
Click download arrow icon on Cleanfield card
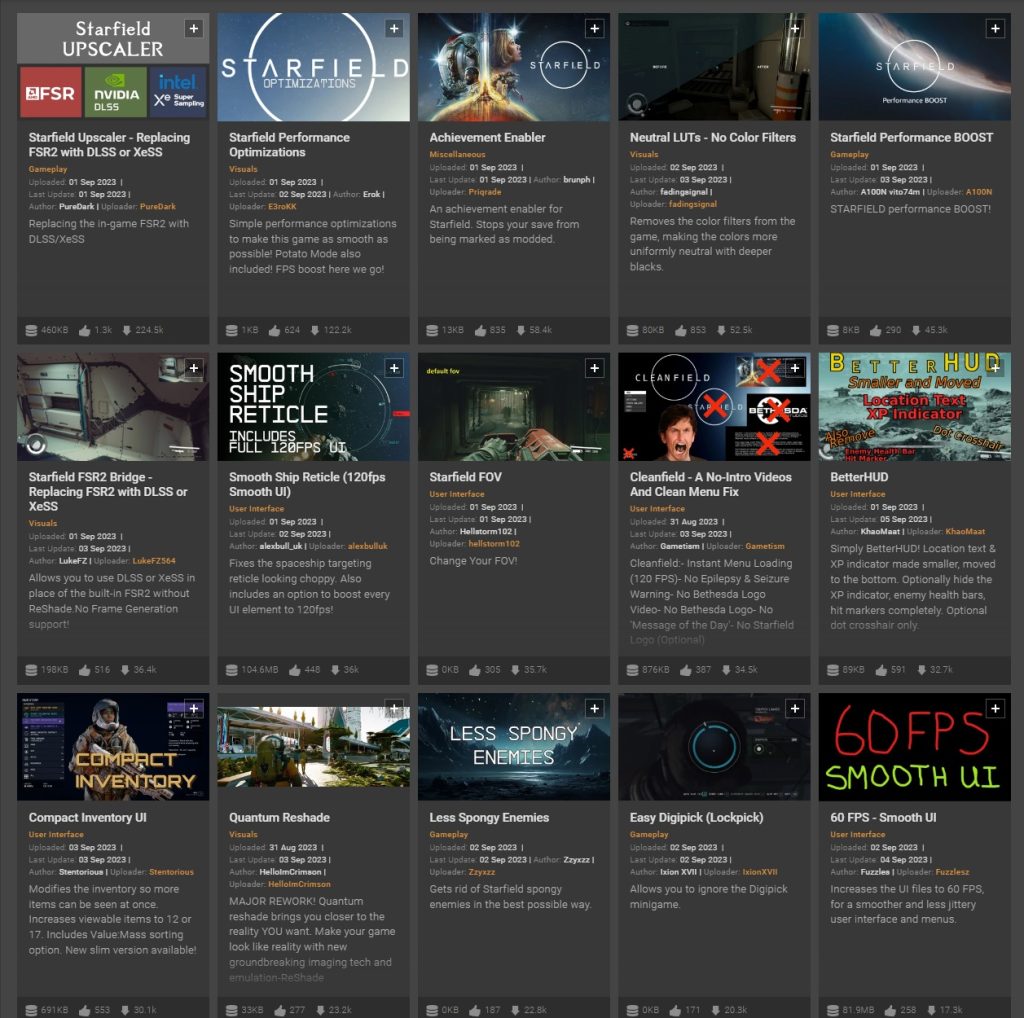pos(726,670)
